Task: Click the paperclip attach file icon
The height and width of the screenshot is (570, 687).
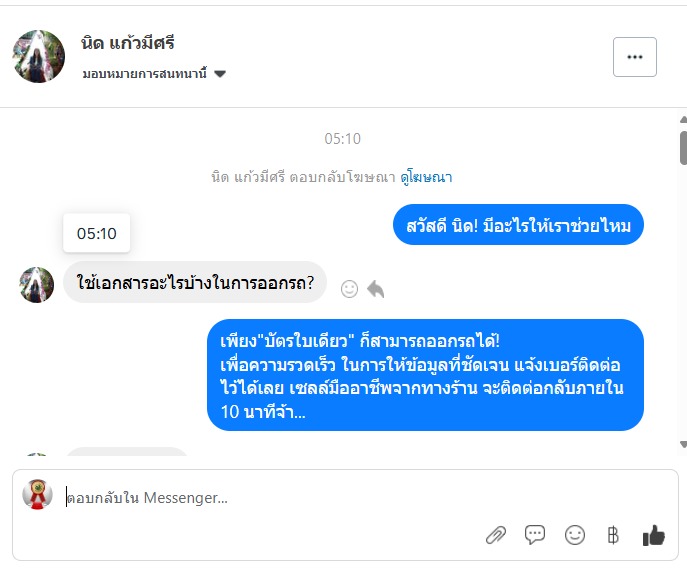Action: [496, 535]
